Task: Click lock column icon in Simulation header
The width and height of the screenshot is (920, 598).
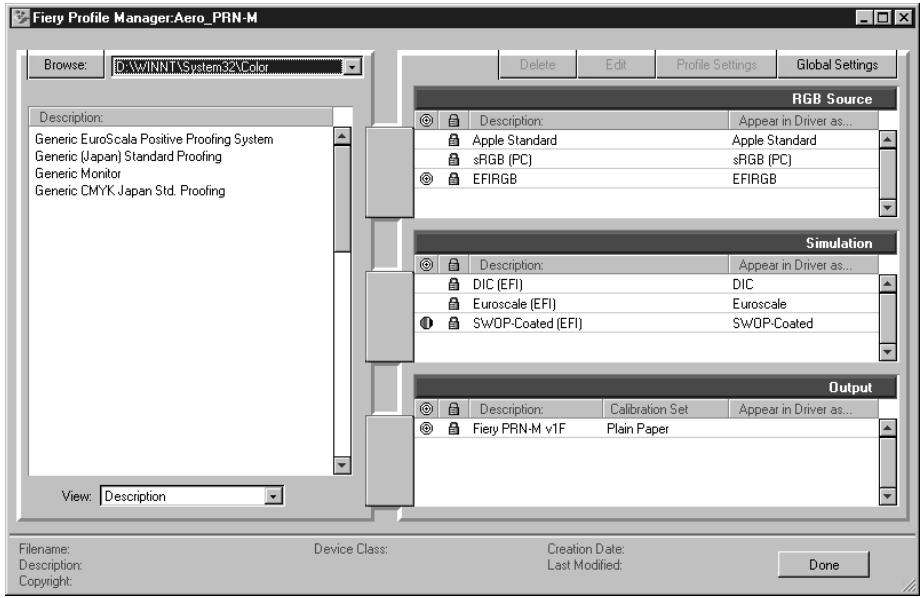Action: (454, 265)
